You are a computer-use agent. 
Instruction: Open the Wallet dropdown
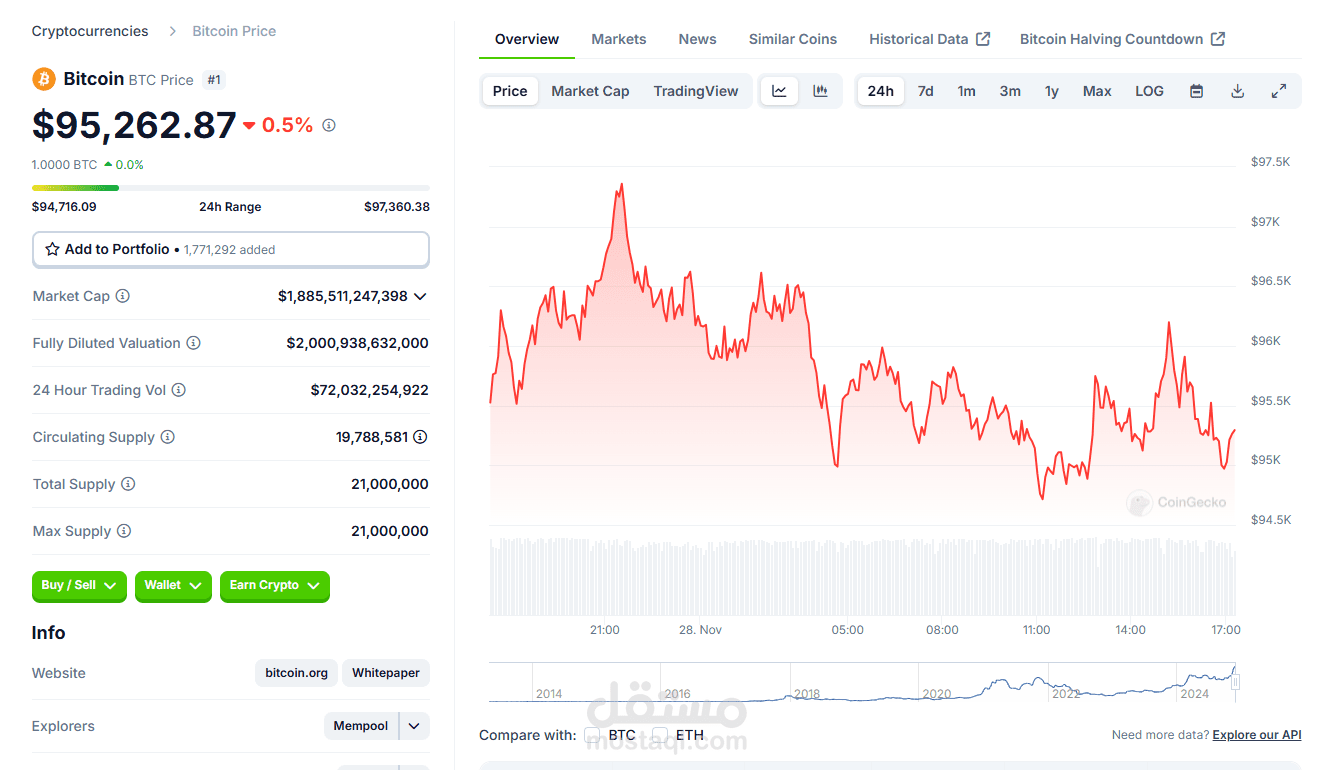173,586
